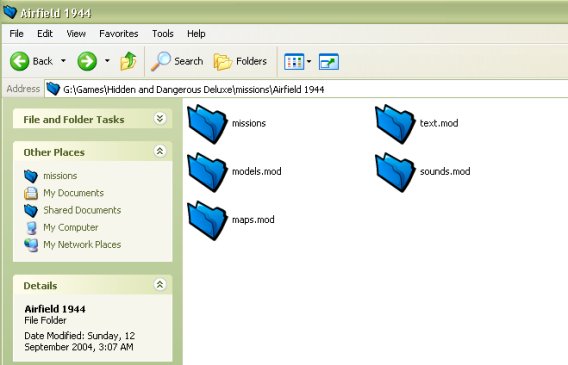The height and width of the screenshot is (365, 568).
Task: Open the Views dropdown arrow
Action: tap(309, 62)
